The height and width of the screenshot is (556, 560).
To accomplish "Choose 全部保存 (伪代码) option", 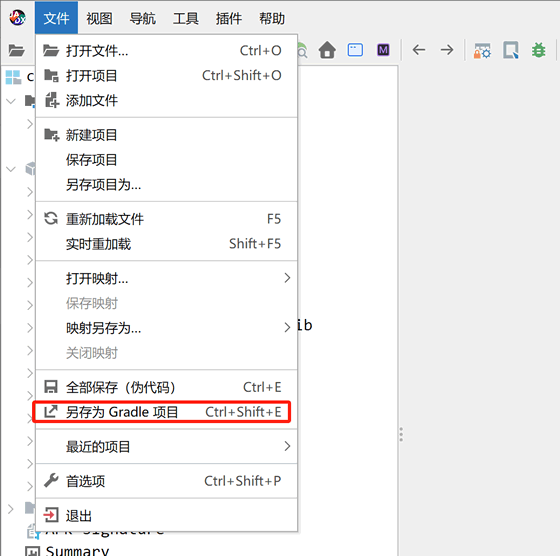I will tap(166, 387).
